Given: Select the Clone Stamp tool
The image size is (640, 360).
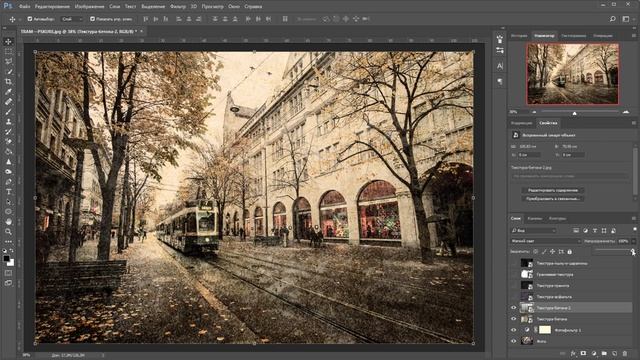Looking at the screenshot, I should point(8,122).
